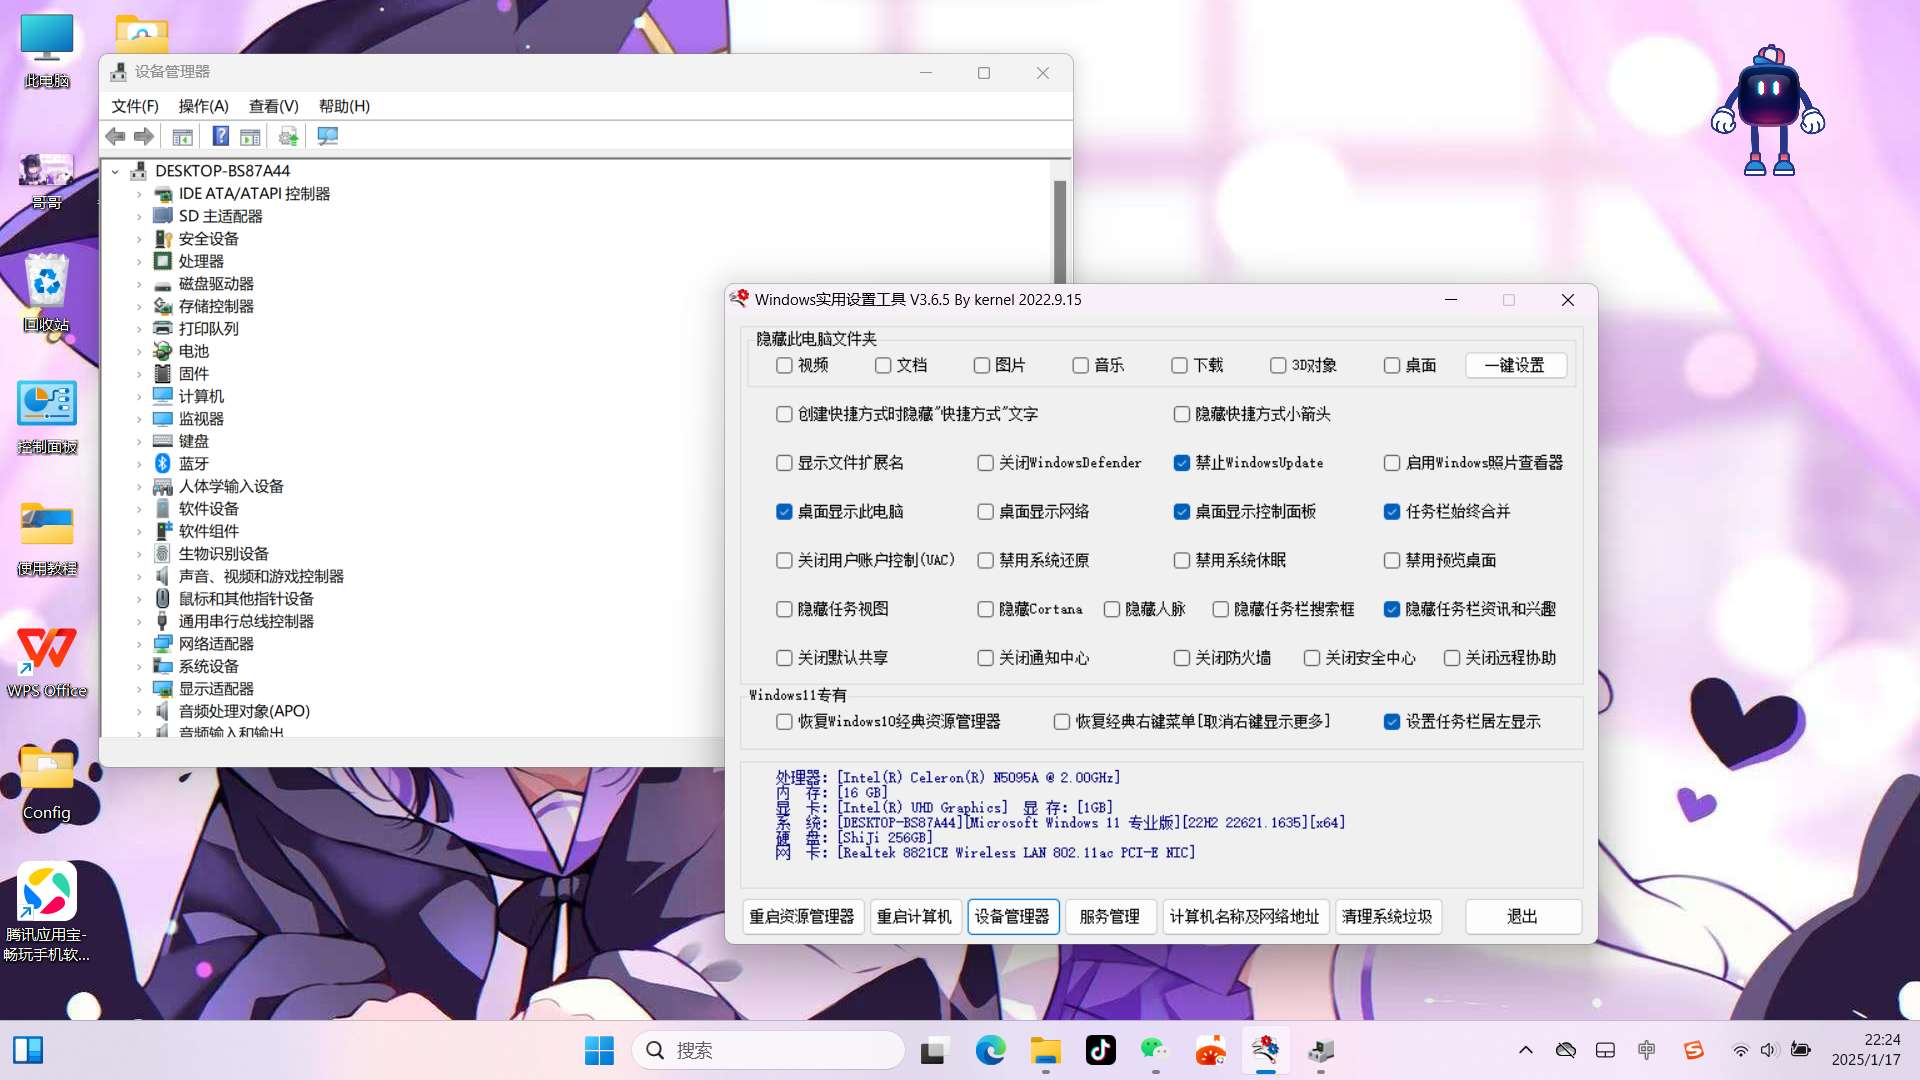Expand the 键盘 tree node

point(139,442)
